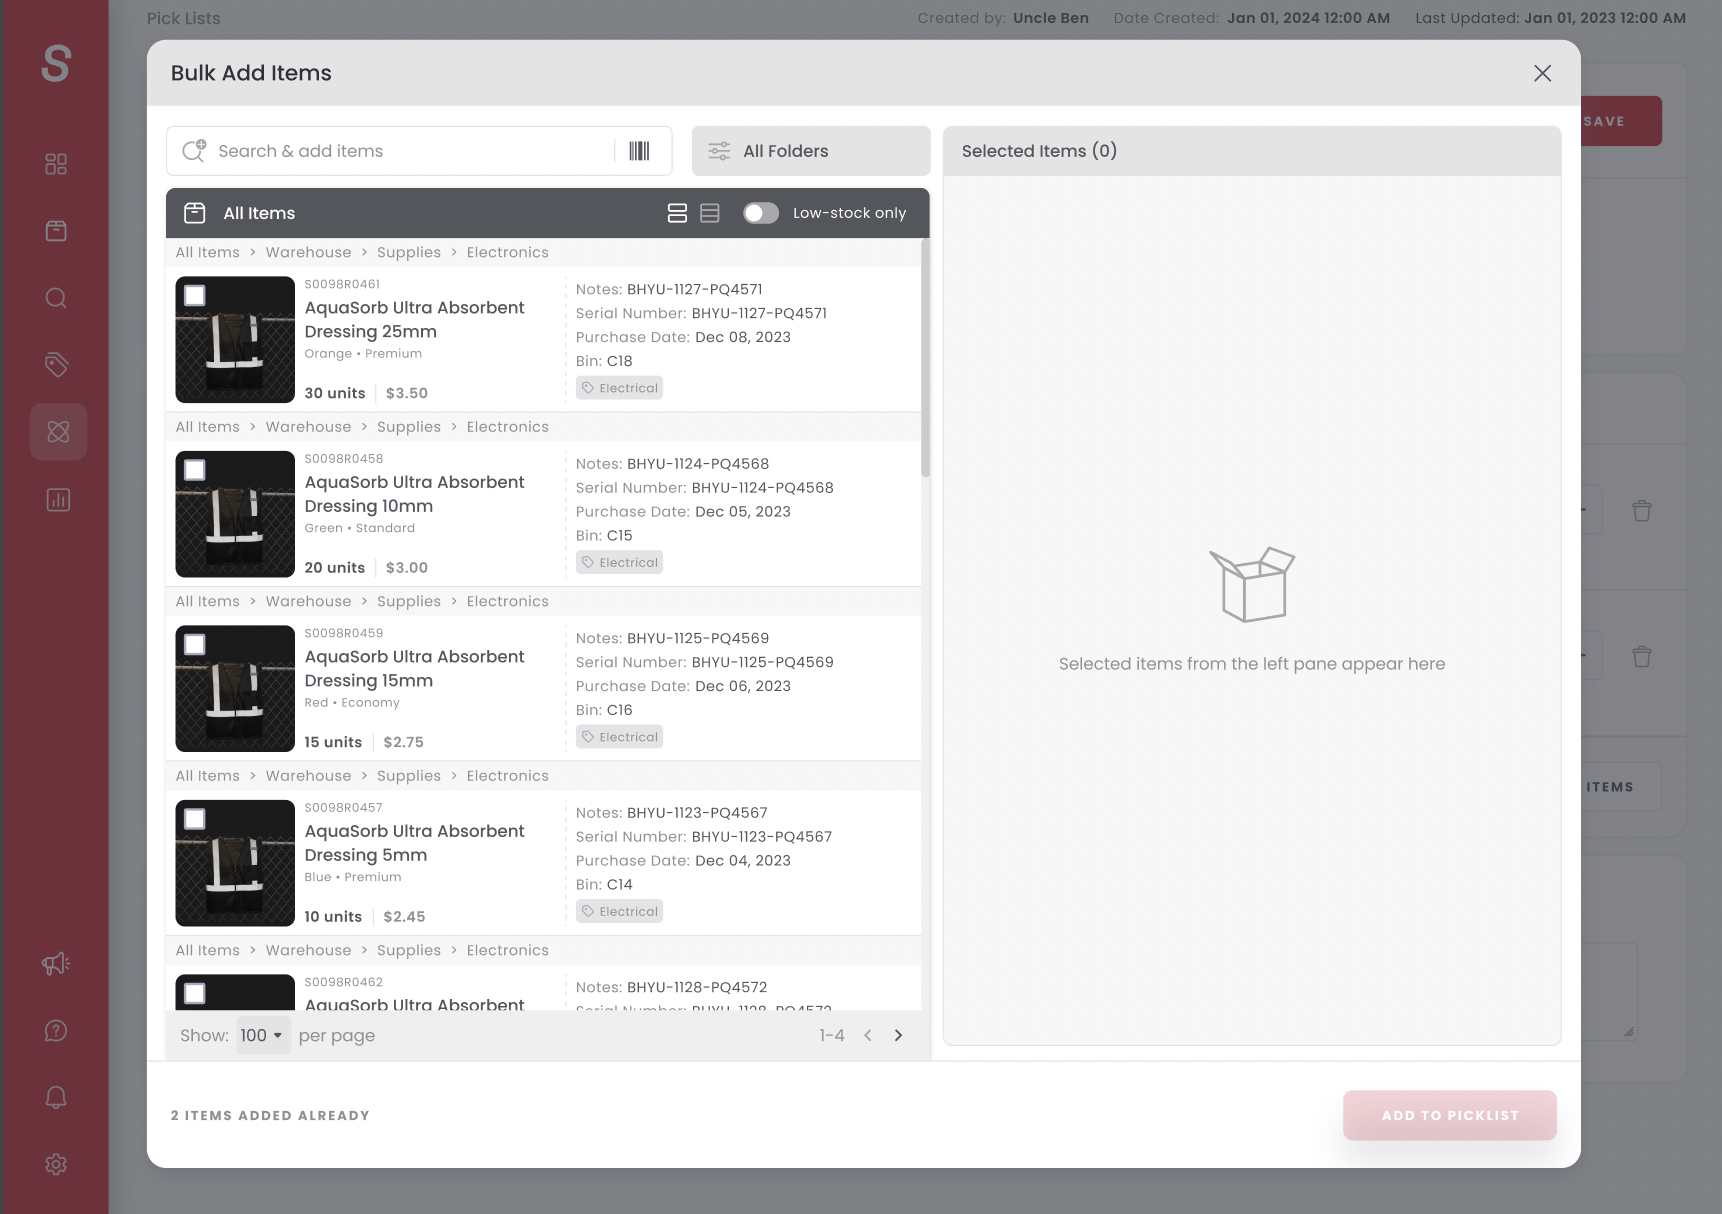
Task: Click the barcode scanner icon in the search bar
Action: click(x=639, y=150)
